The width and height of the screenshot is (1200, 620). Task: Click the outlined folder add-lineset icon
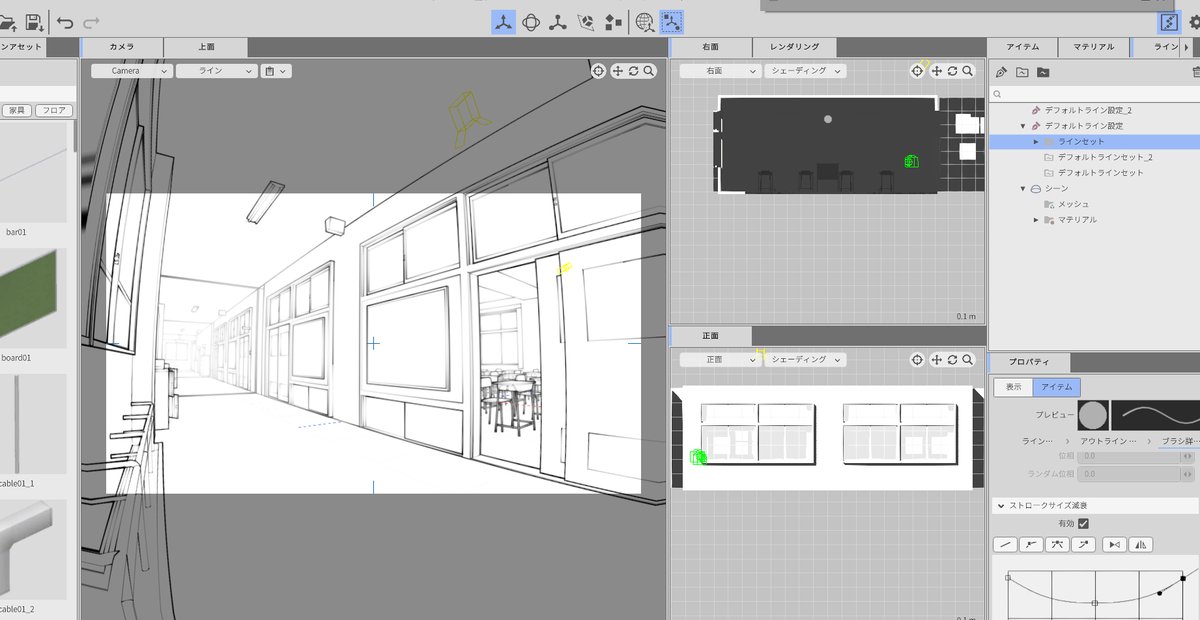(x=1022, y=72)
